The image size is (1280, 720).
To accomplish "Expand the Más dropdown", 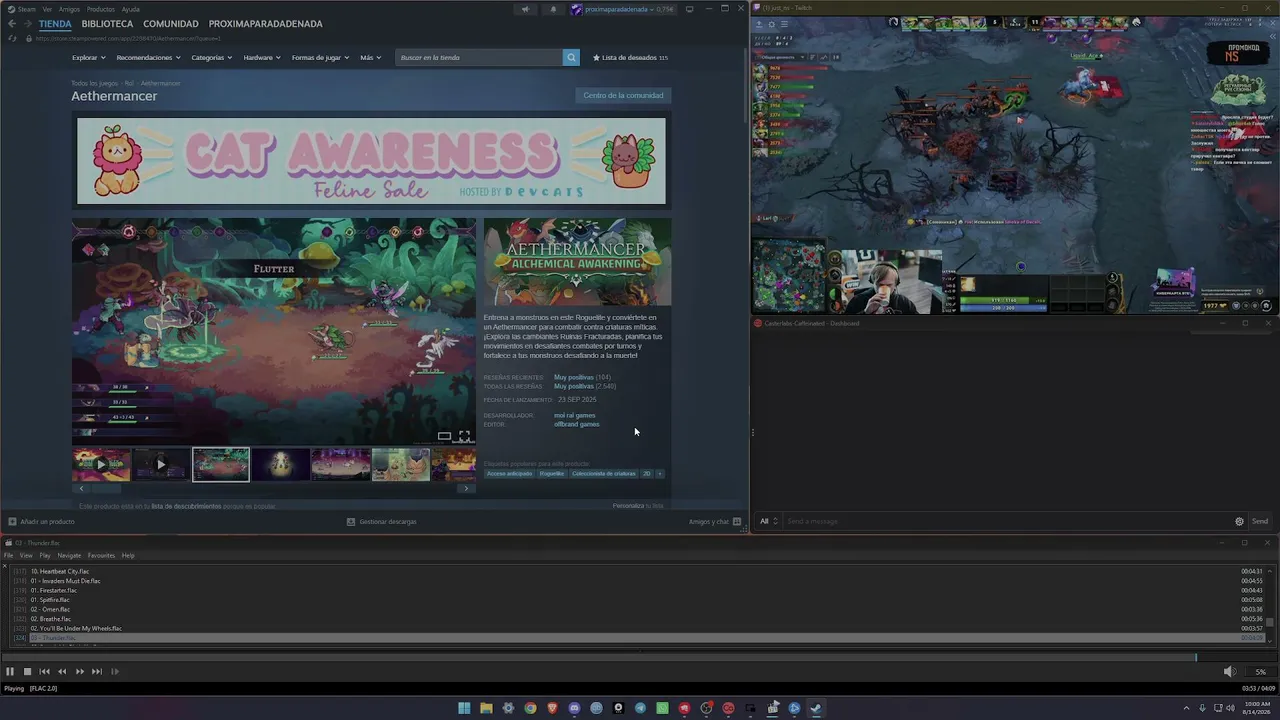I will [370, 58].
